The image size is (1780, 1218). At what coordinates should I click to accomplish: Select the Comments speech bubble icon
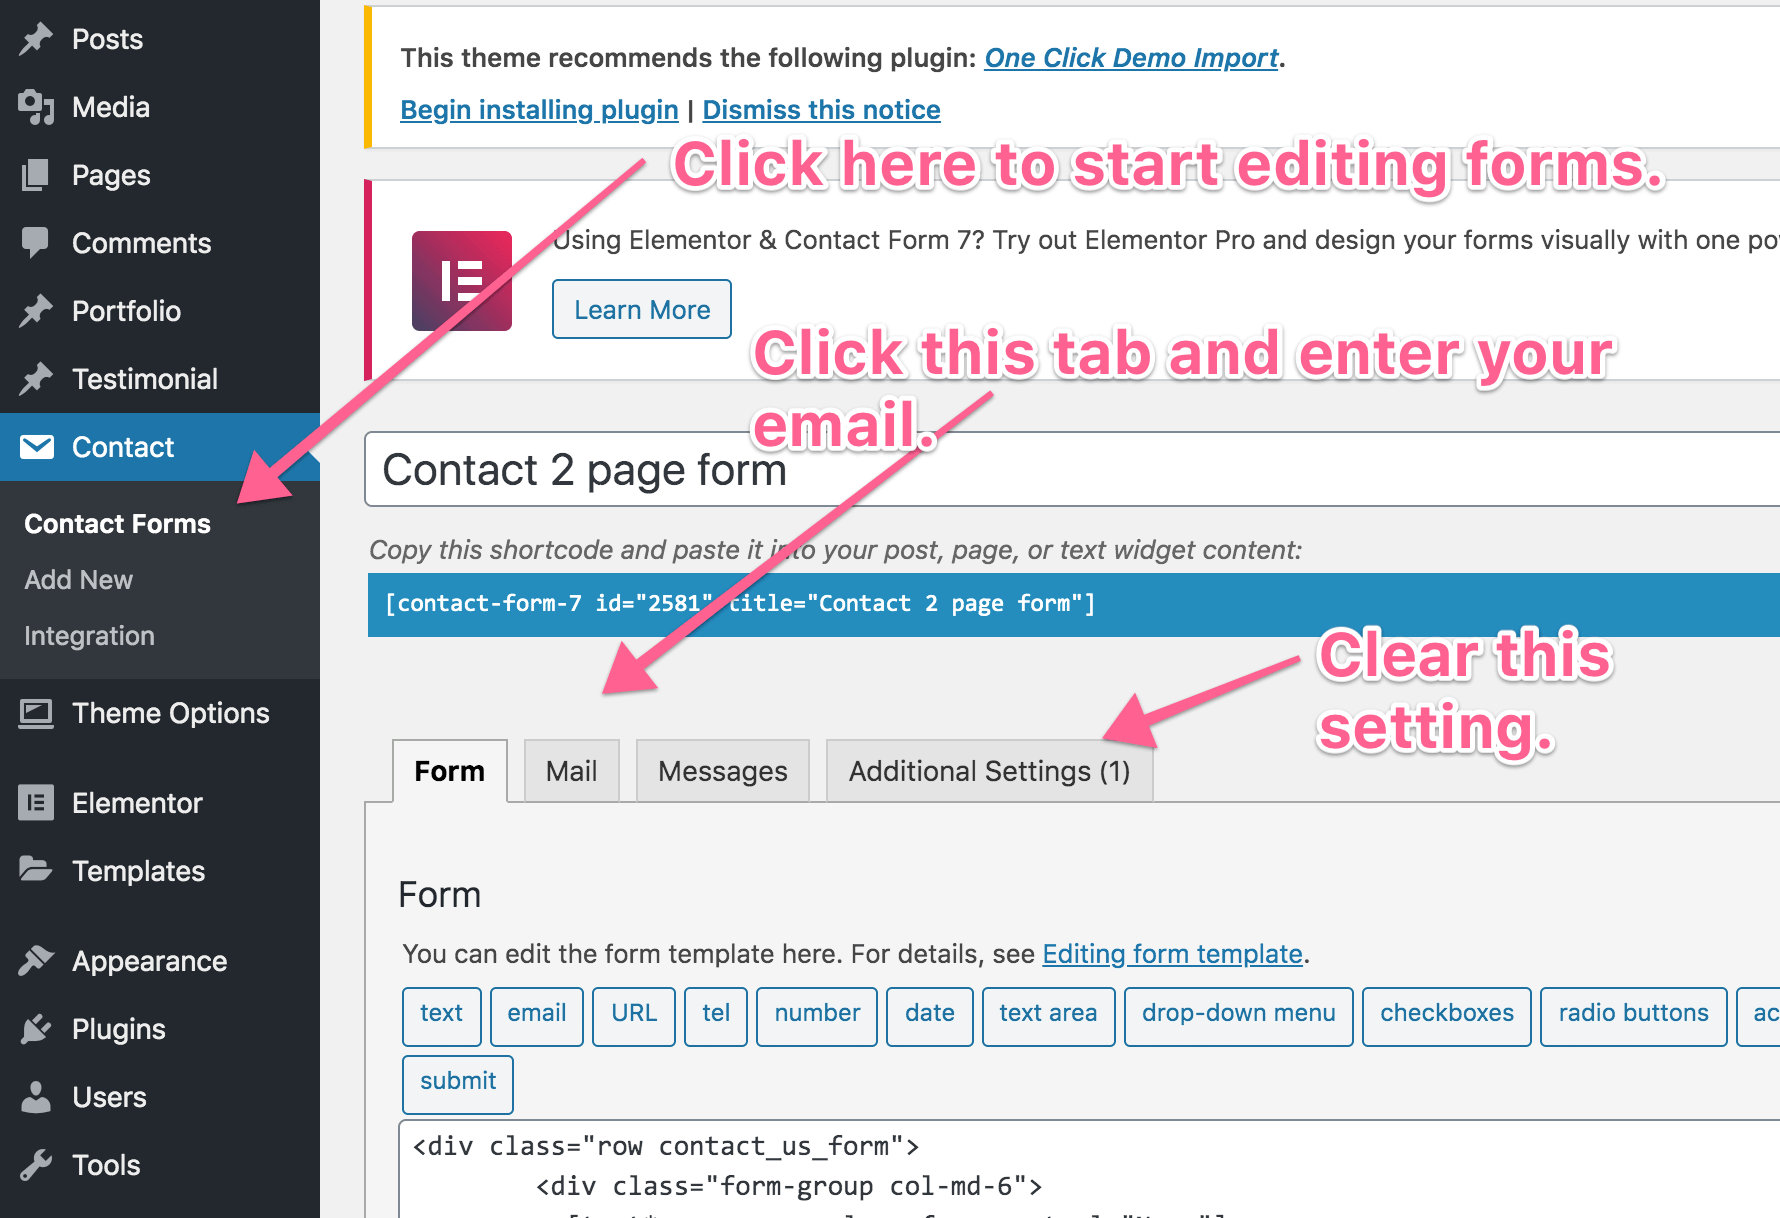pos(36,243)
